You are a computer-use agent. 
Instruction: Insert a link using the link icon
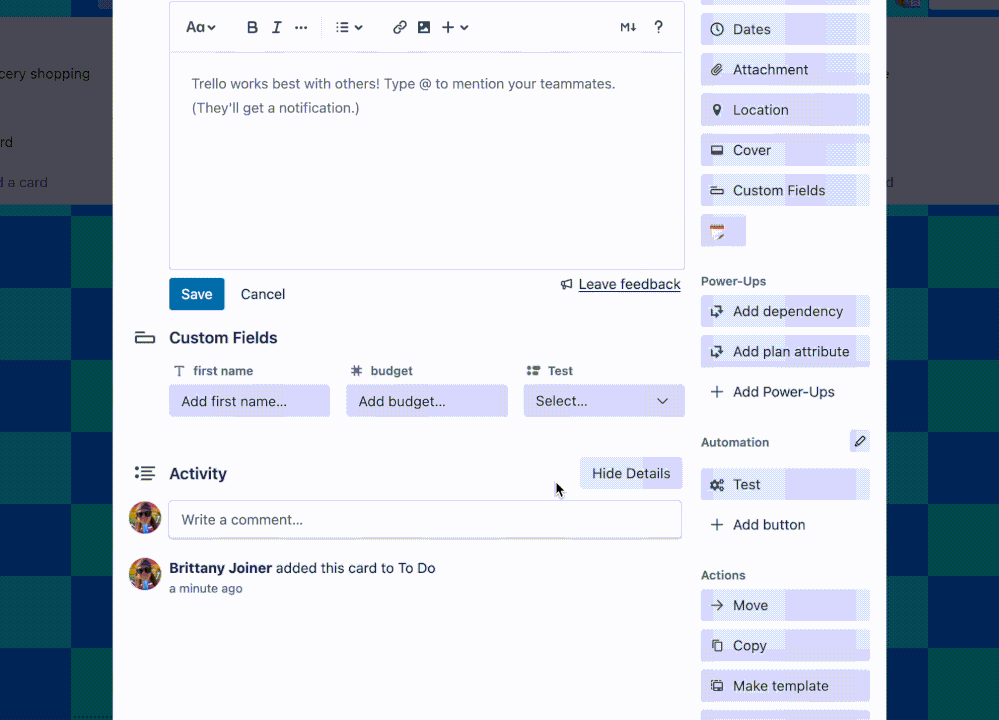point(399,27)
